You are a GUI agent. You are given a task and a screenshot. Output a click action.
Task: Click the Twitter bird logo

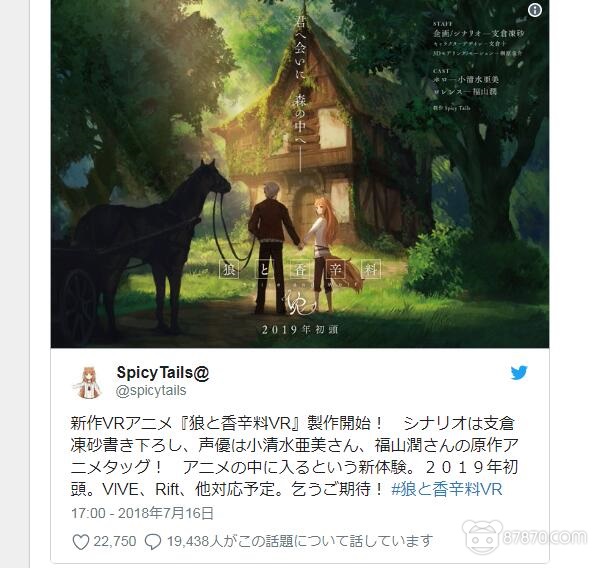pos(518,372)
